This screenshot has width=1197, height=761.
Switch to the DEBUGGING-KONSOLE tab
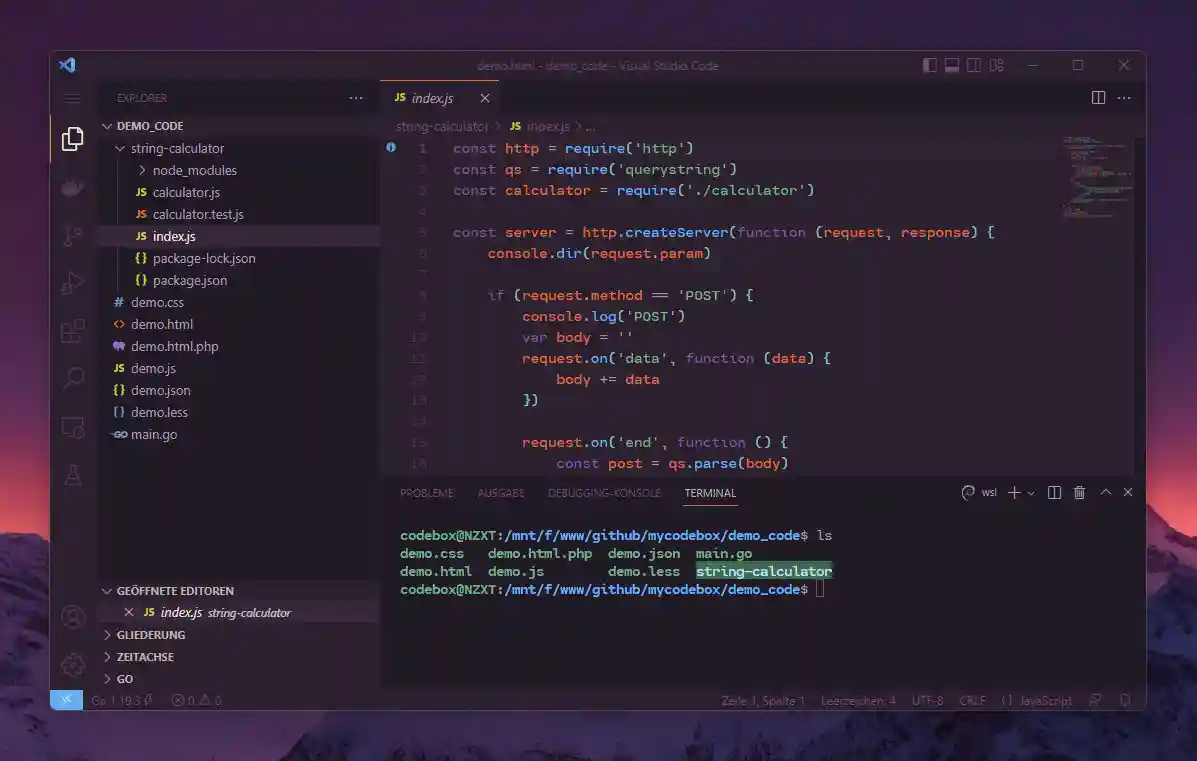coord(604,493)
